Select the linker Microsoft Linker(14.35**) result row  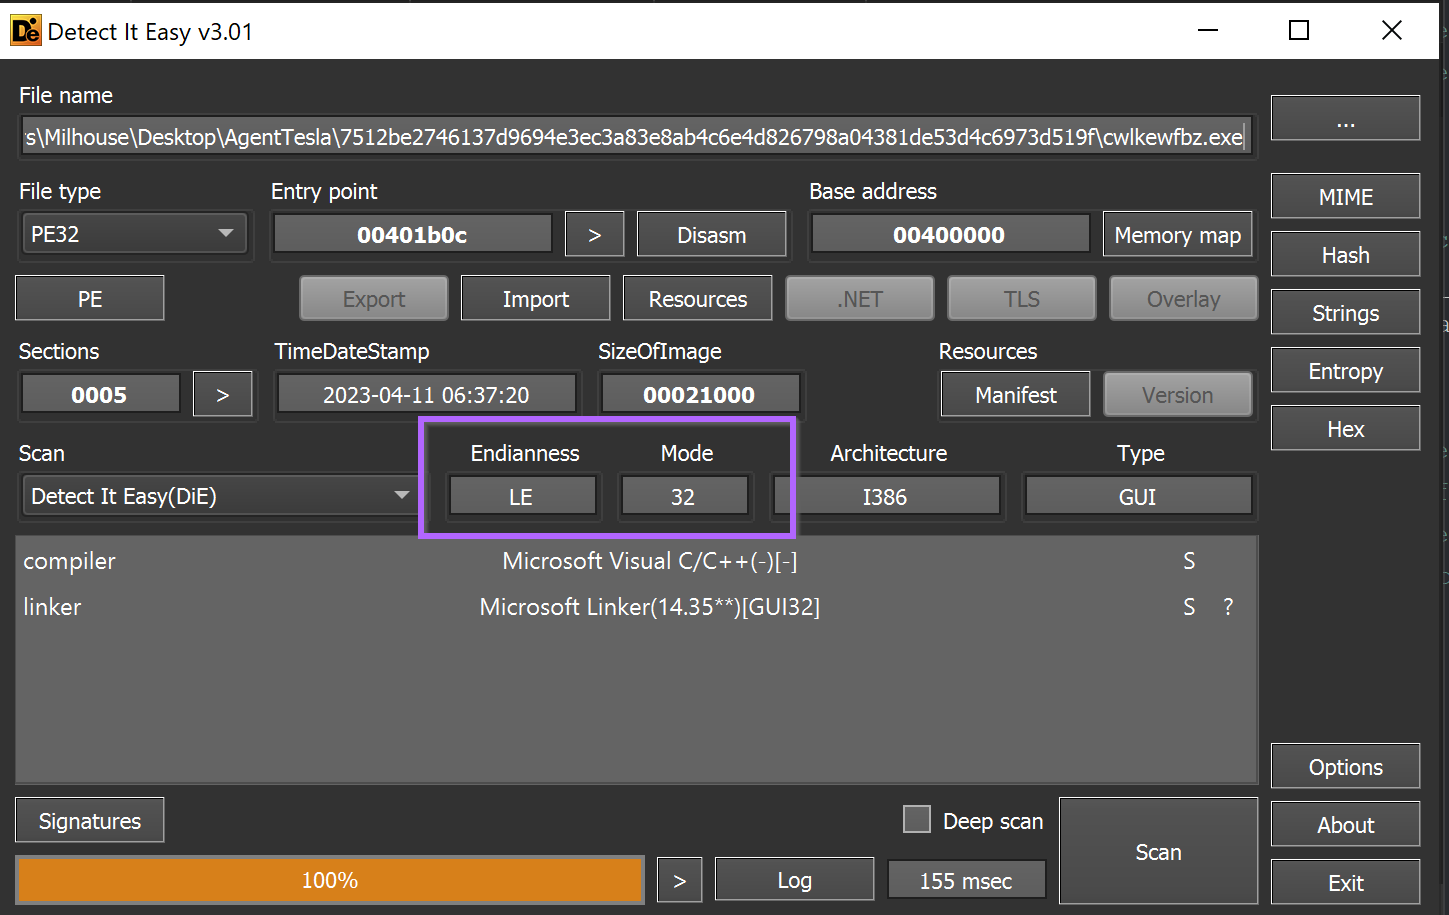click(x=635, y=607)
